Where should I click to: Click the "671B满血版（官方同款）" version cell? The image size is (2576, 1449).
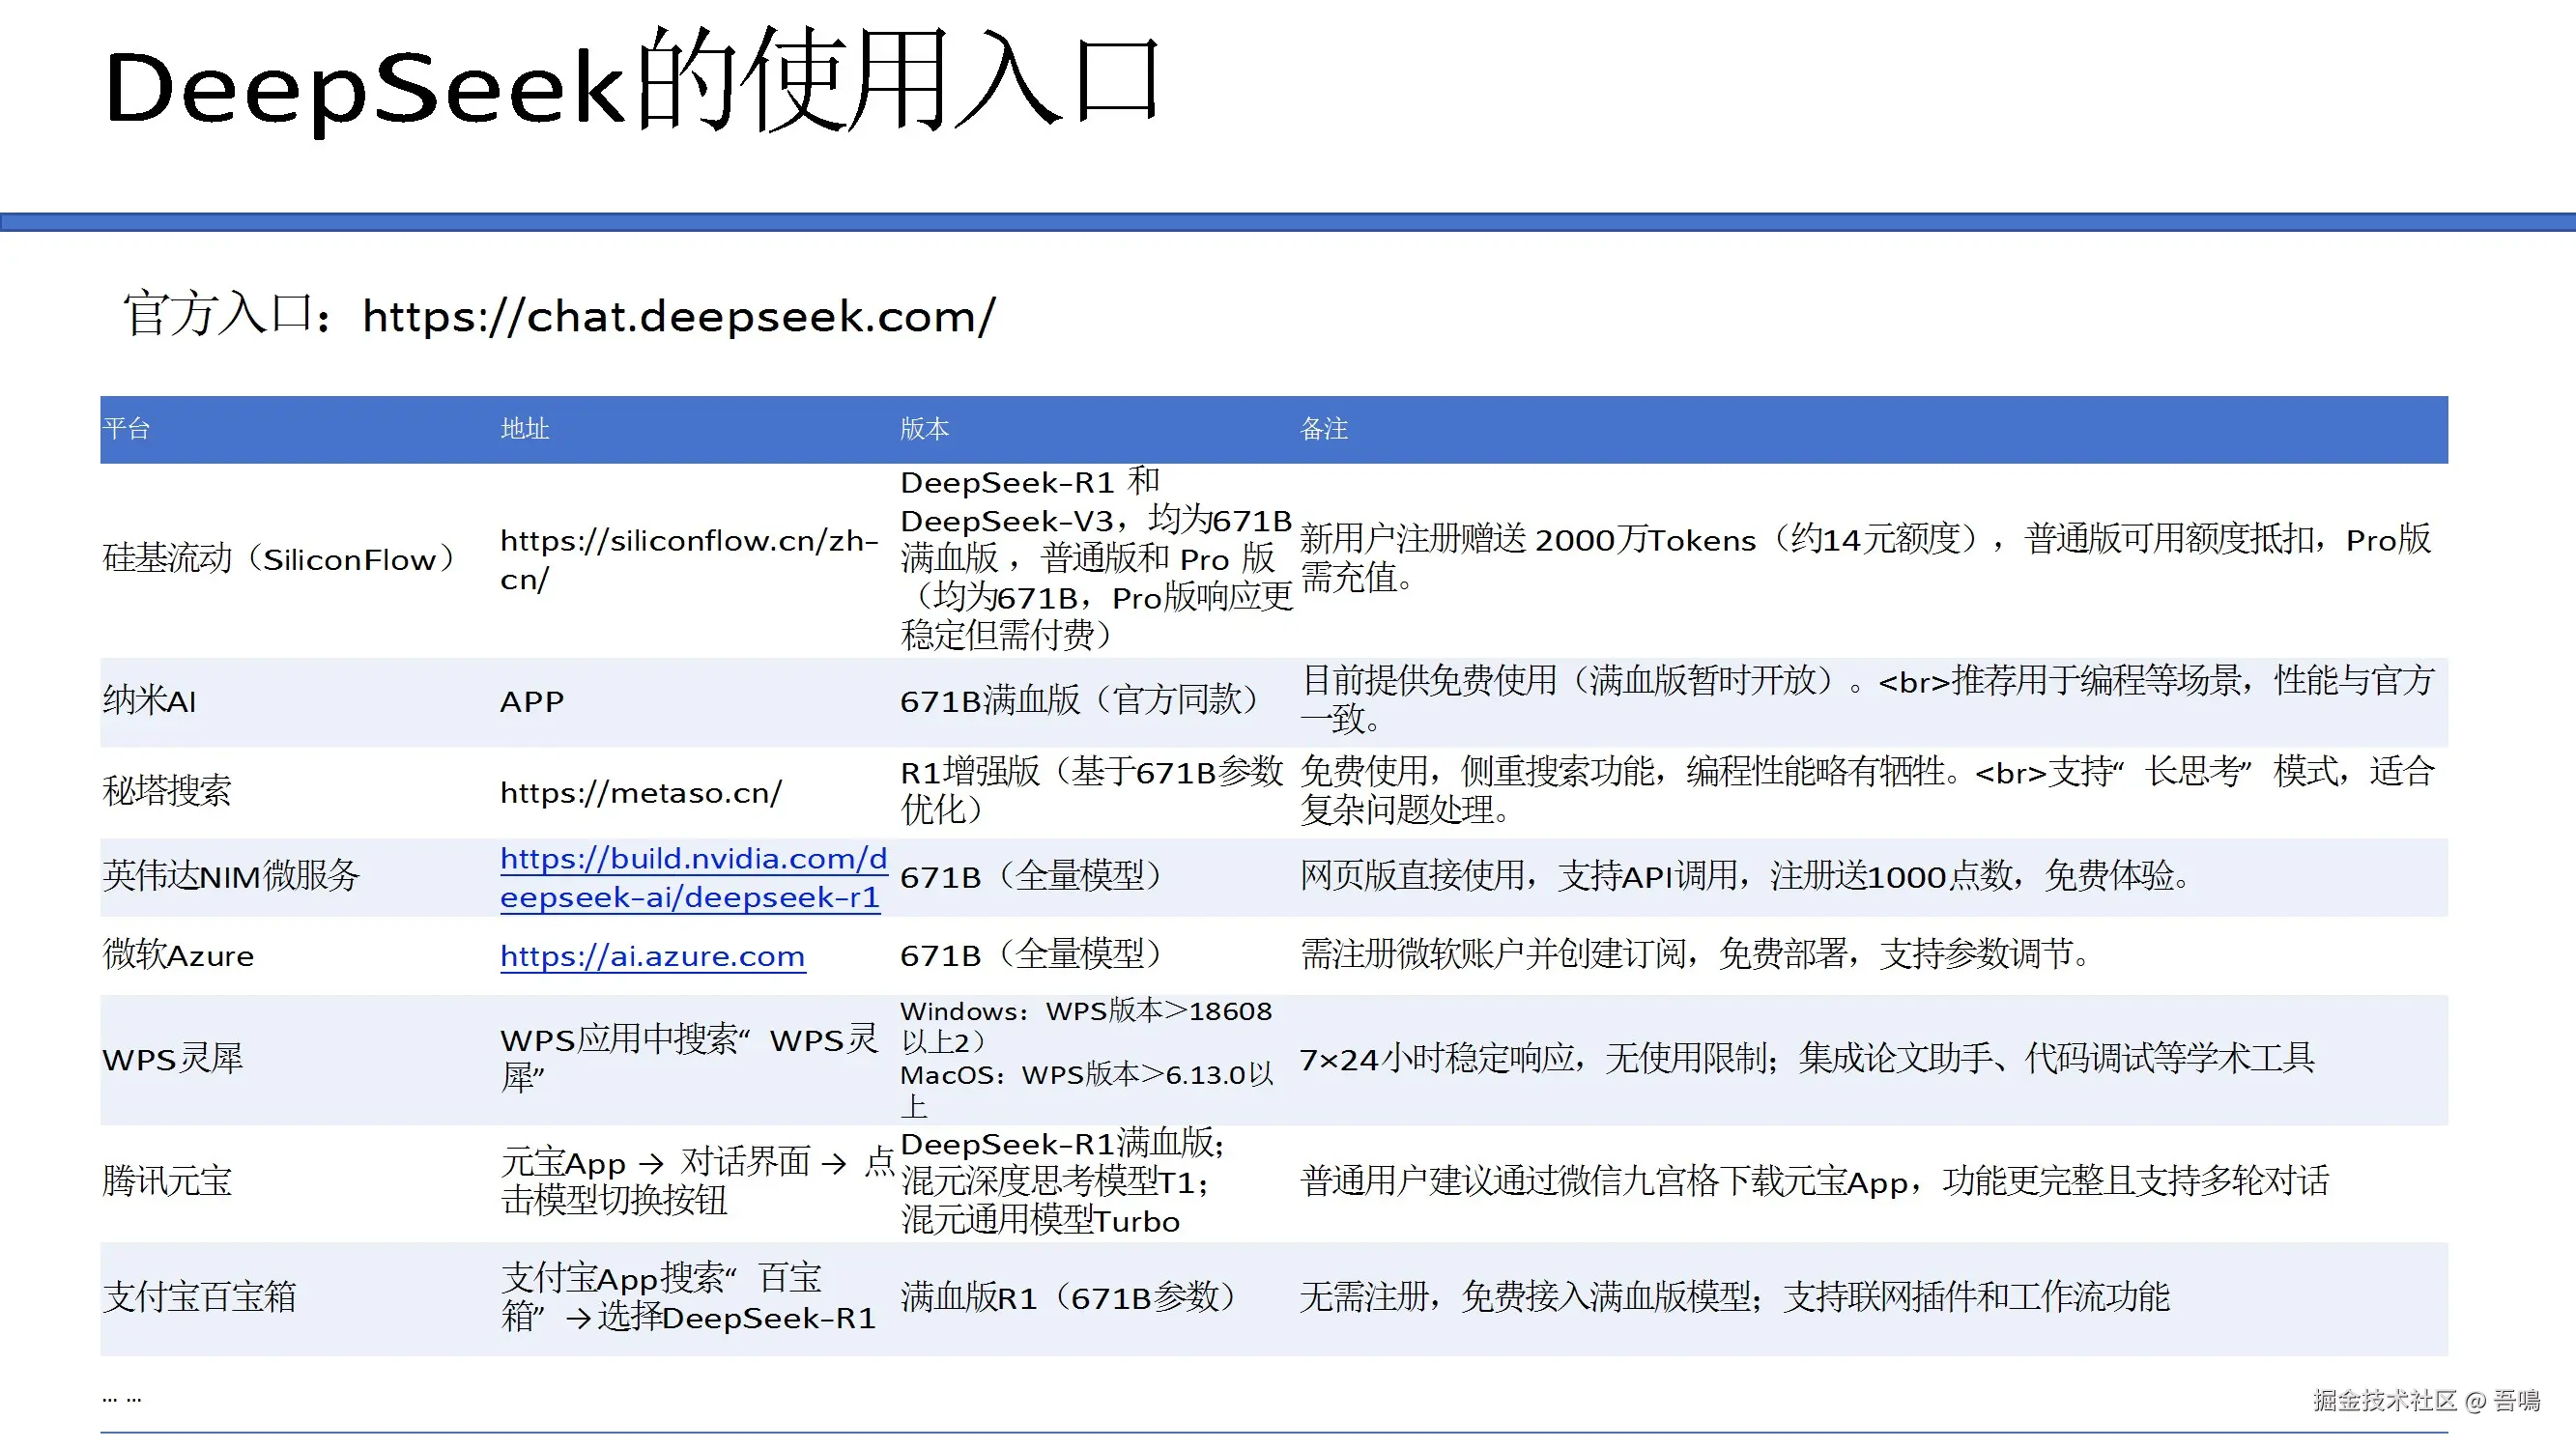point(1078,701)
